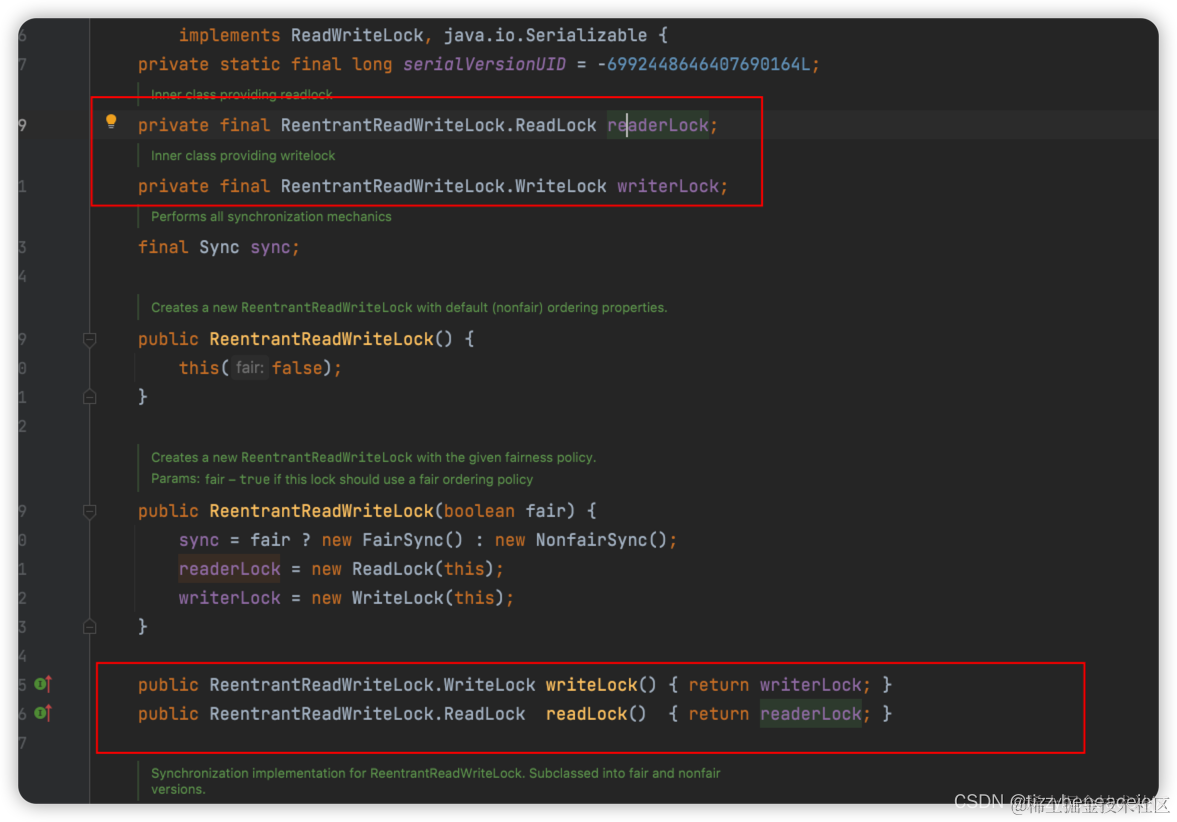Click the 'Inner class providing readlock' comment
This screenshot has width=1177, height=822.
click(242, 95)
